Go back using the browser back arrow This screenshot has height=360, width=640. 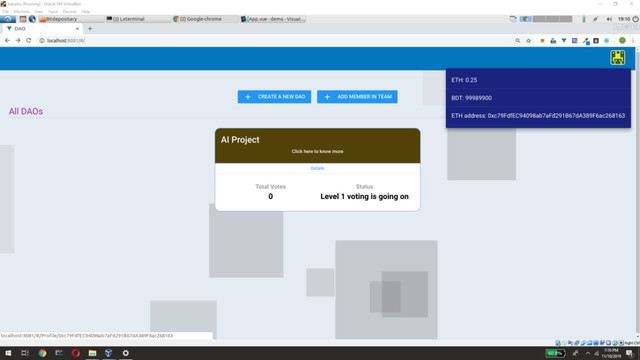click(x=7, y=40)
